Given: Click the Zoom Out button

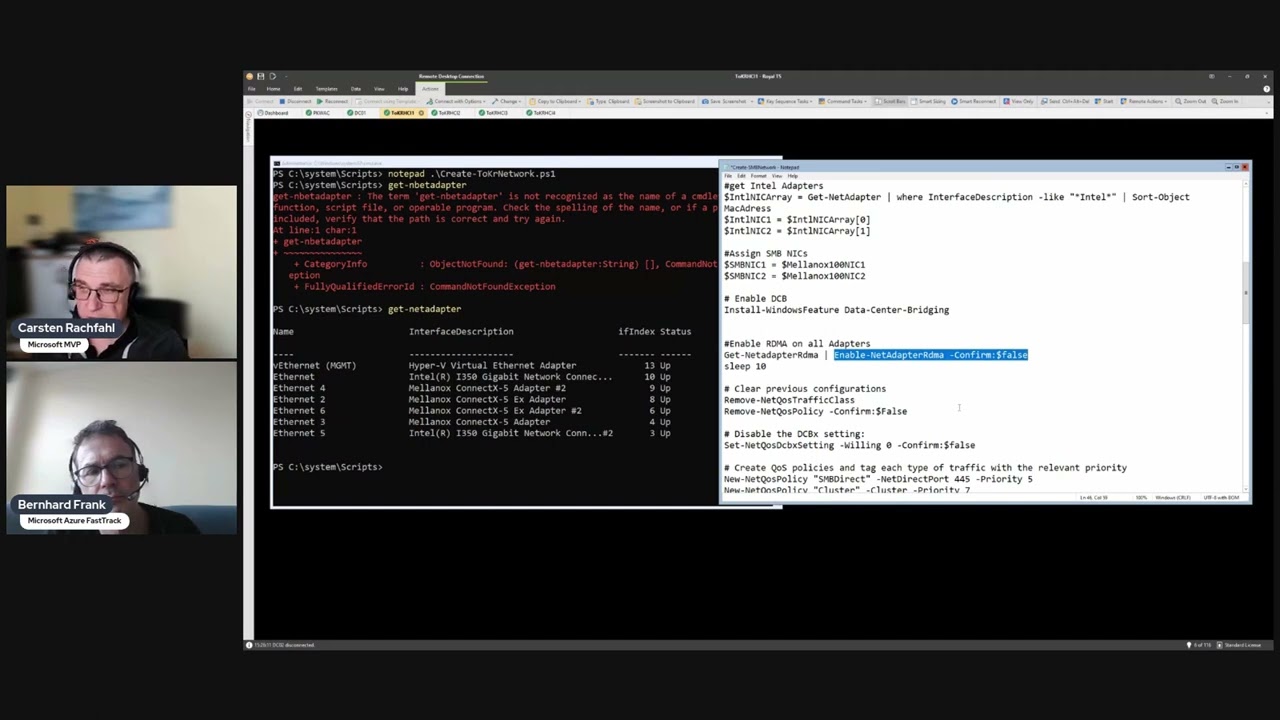Looking at the screenshot, I should point(1190,101).
